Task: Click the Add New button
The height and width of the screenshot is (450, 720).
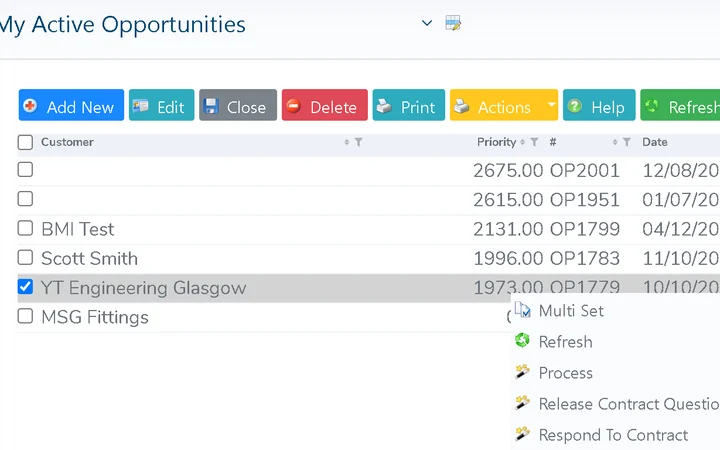Action: click(71, 105)
